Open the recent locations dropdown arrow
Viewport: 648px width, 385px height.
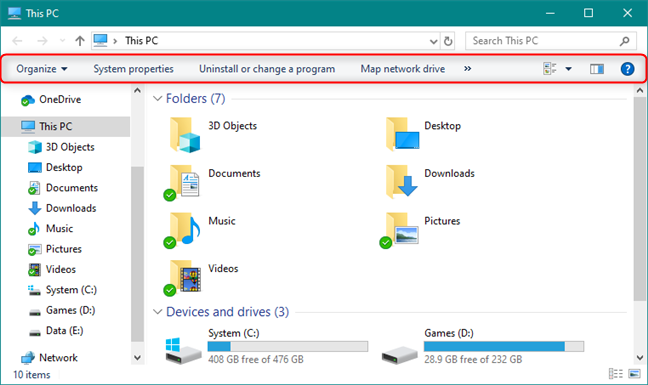(62, 41)
